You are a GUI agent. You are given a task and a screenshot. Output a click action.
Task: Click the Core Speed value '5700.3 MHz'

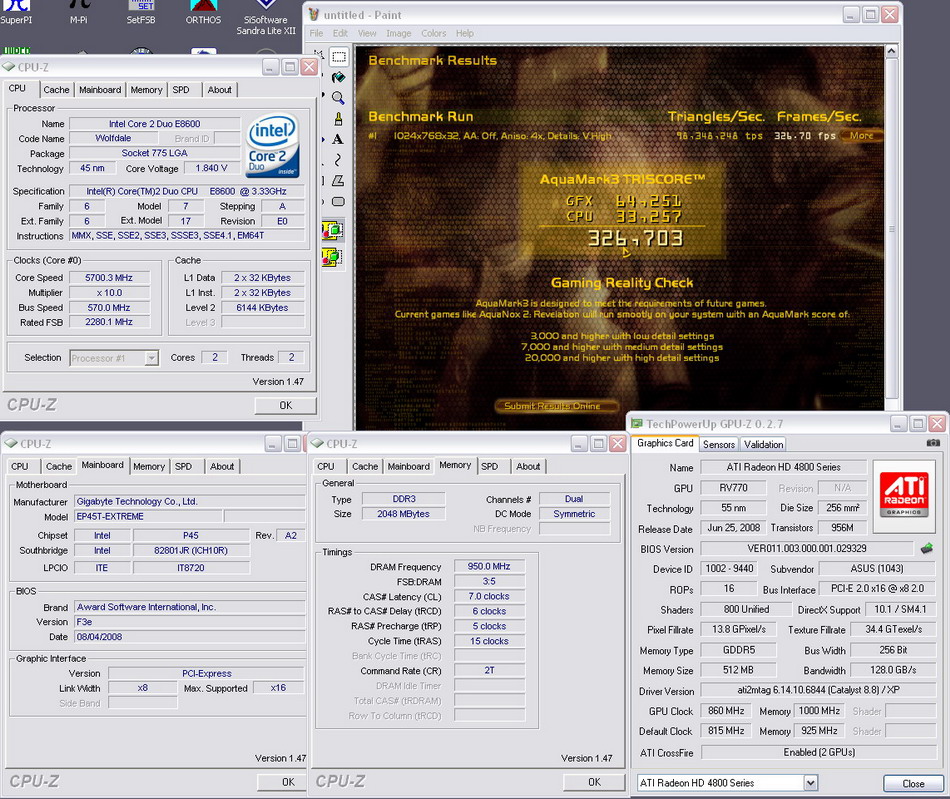109,277
